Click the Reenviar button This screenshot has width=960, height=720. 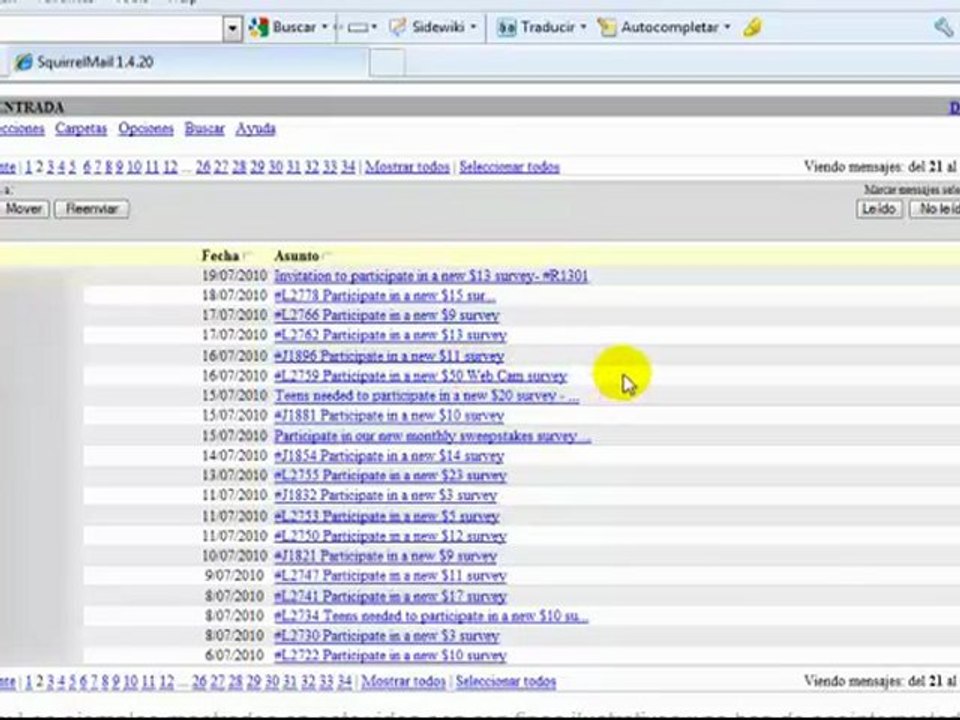[x=92, y=209]
